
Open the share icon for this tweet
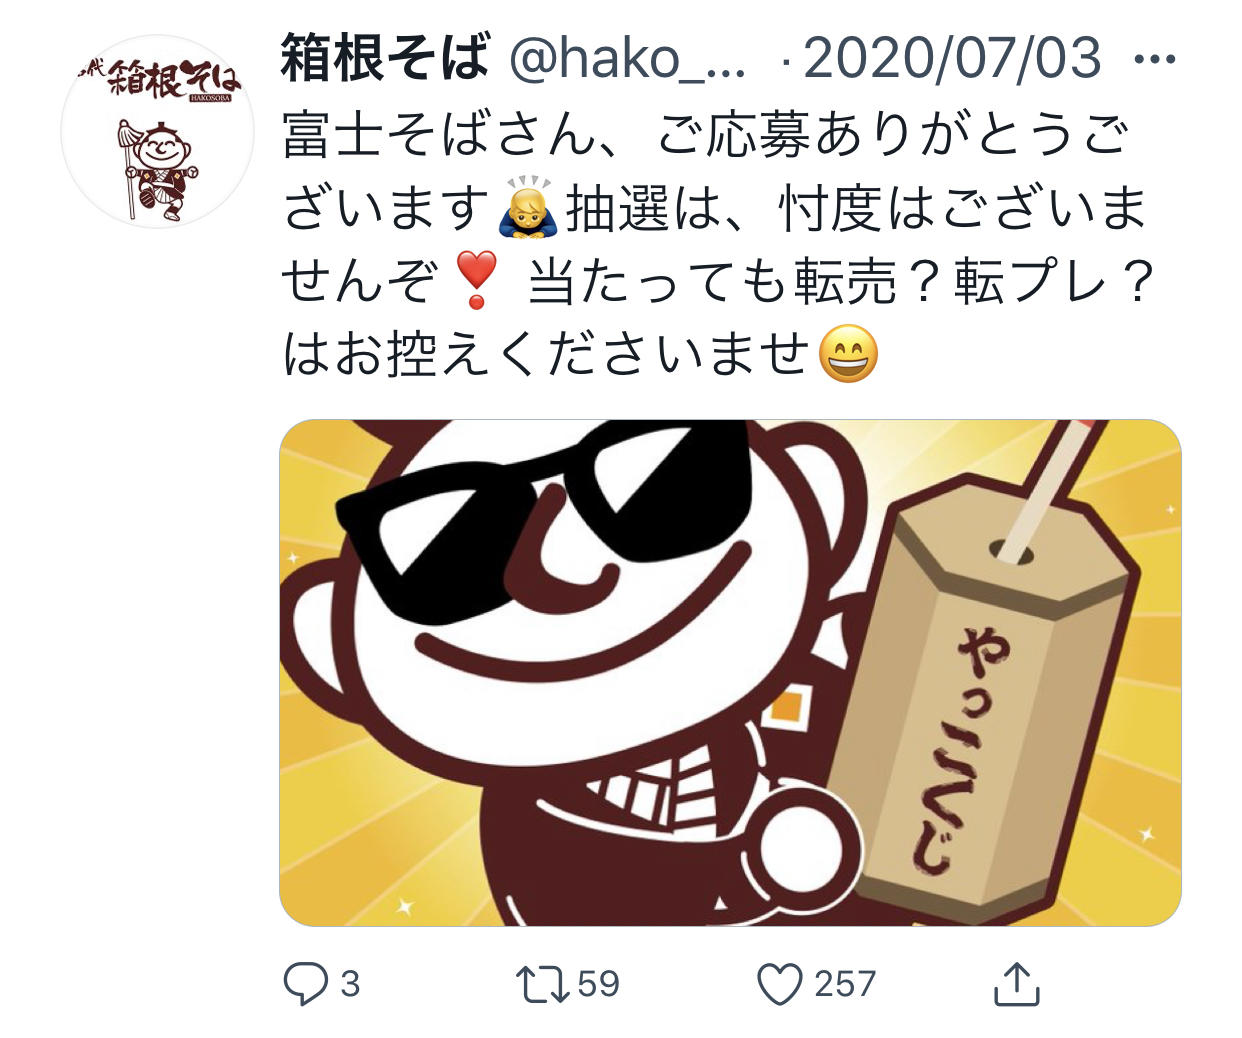[x=1017, y=983]
